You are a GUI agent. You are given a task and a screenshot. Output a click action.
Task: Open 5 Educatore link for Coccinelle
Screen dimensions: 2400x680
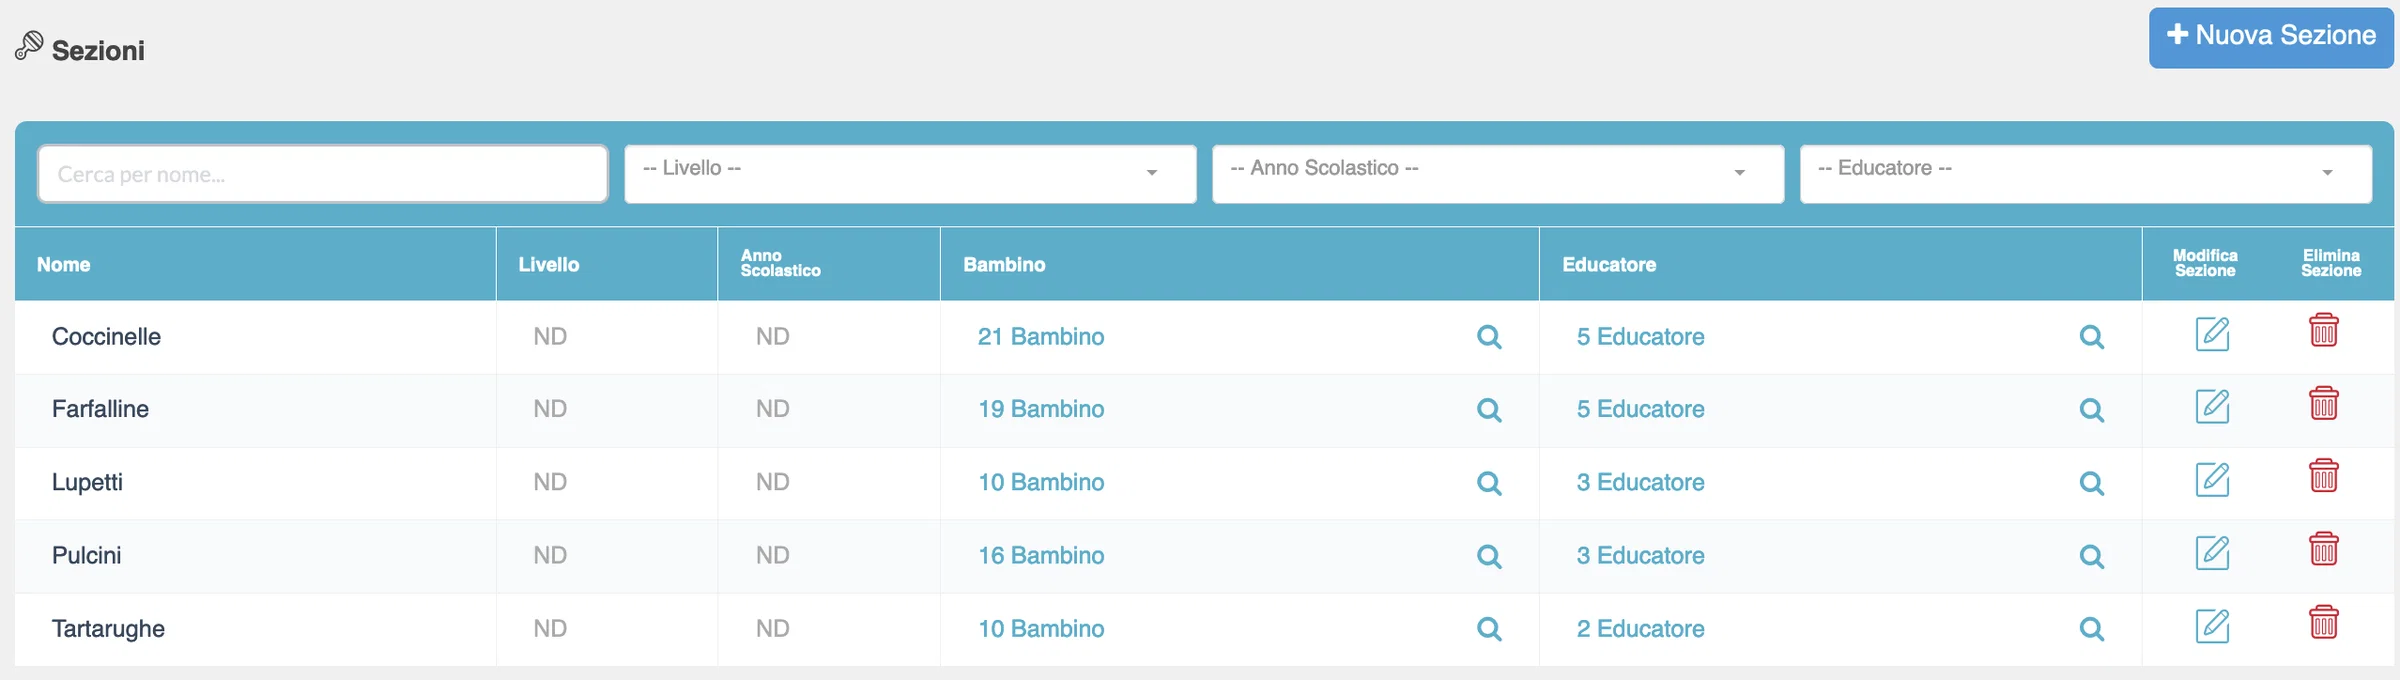click(1640, 337)
